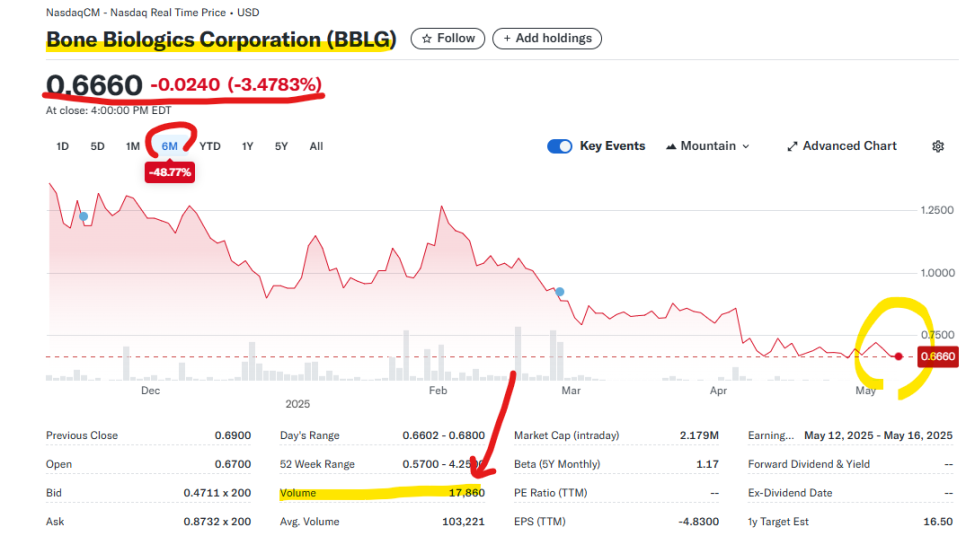
Task: Click the key event dot near December
Action: (84, 216)
